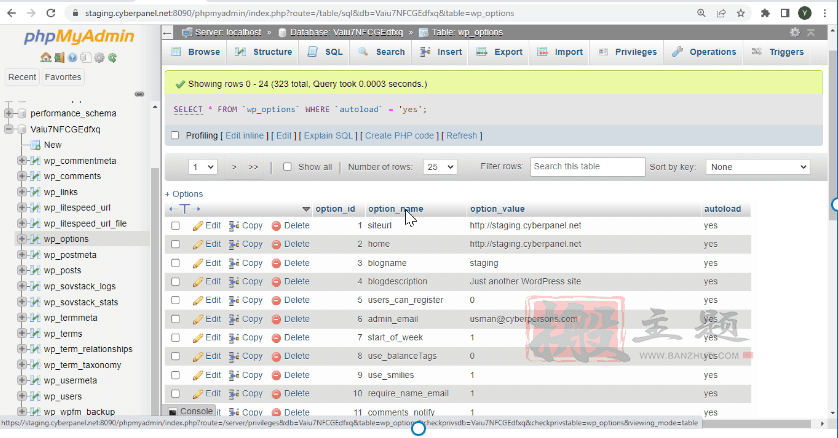The image size is (838, 438).
Task: Go to phpMyAdmin home icon
Action: click(x=46, y=58)
